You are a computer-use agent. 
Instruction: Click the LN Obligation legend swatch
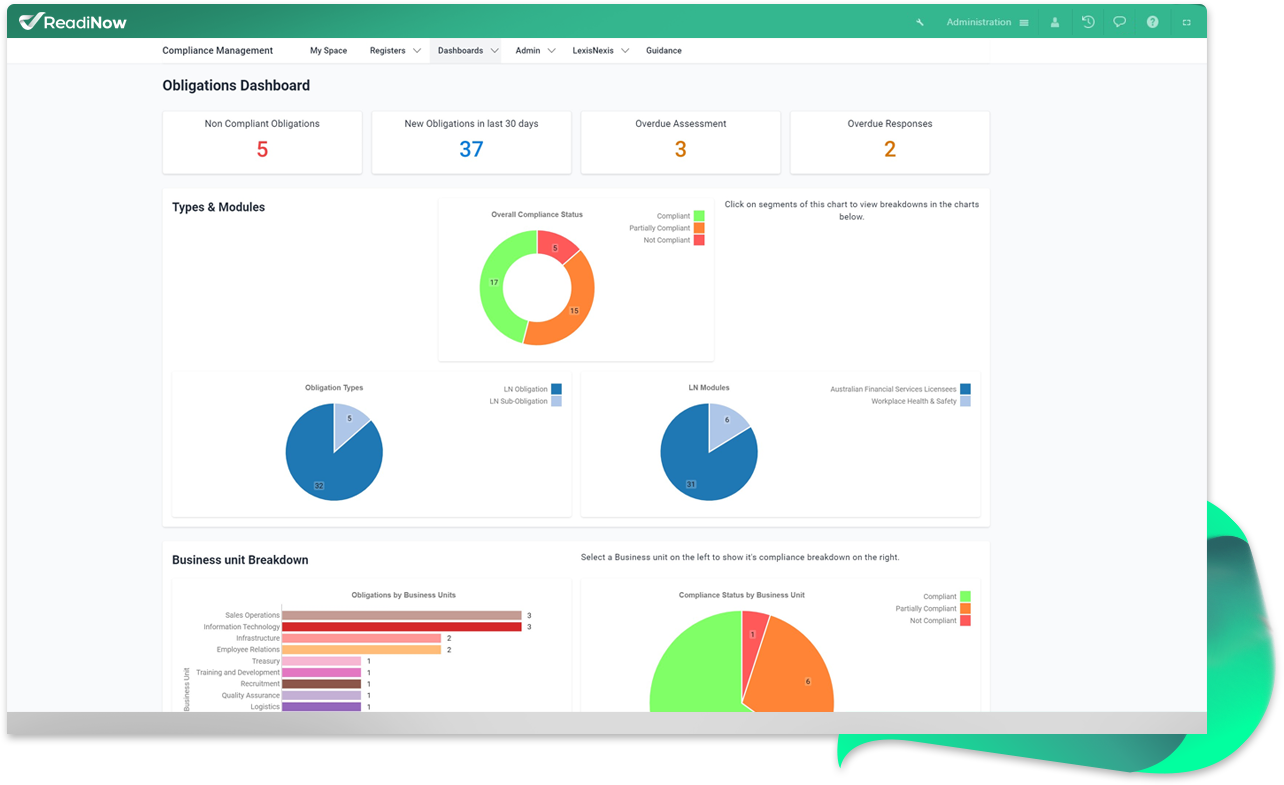click(x=556, y=389)
